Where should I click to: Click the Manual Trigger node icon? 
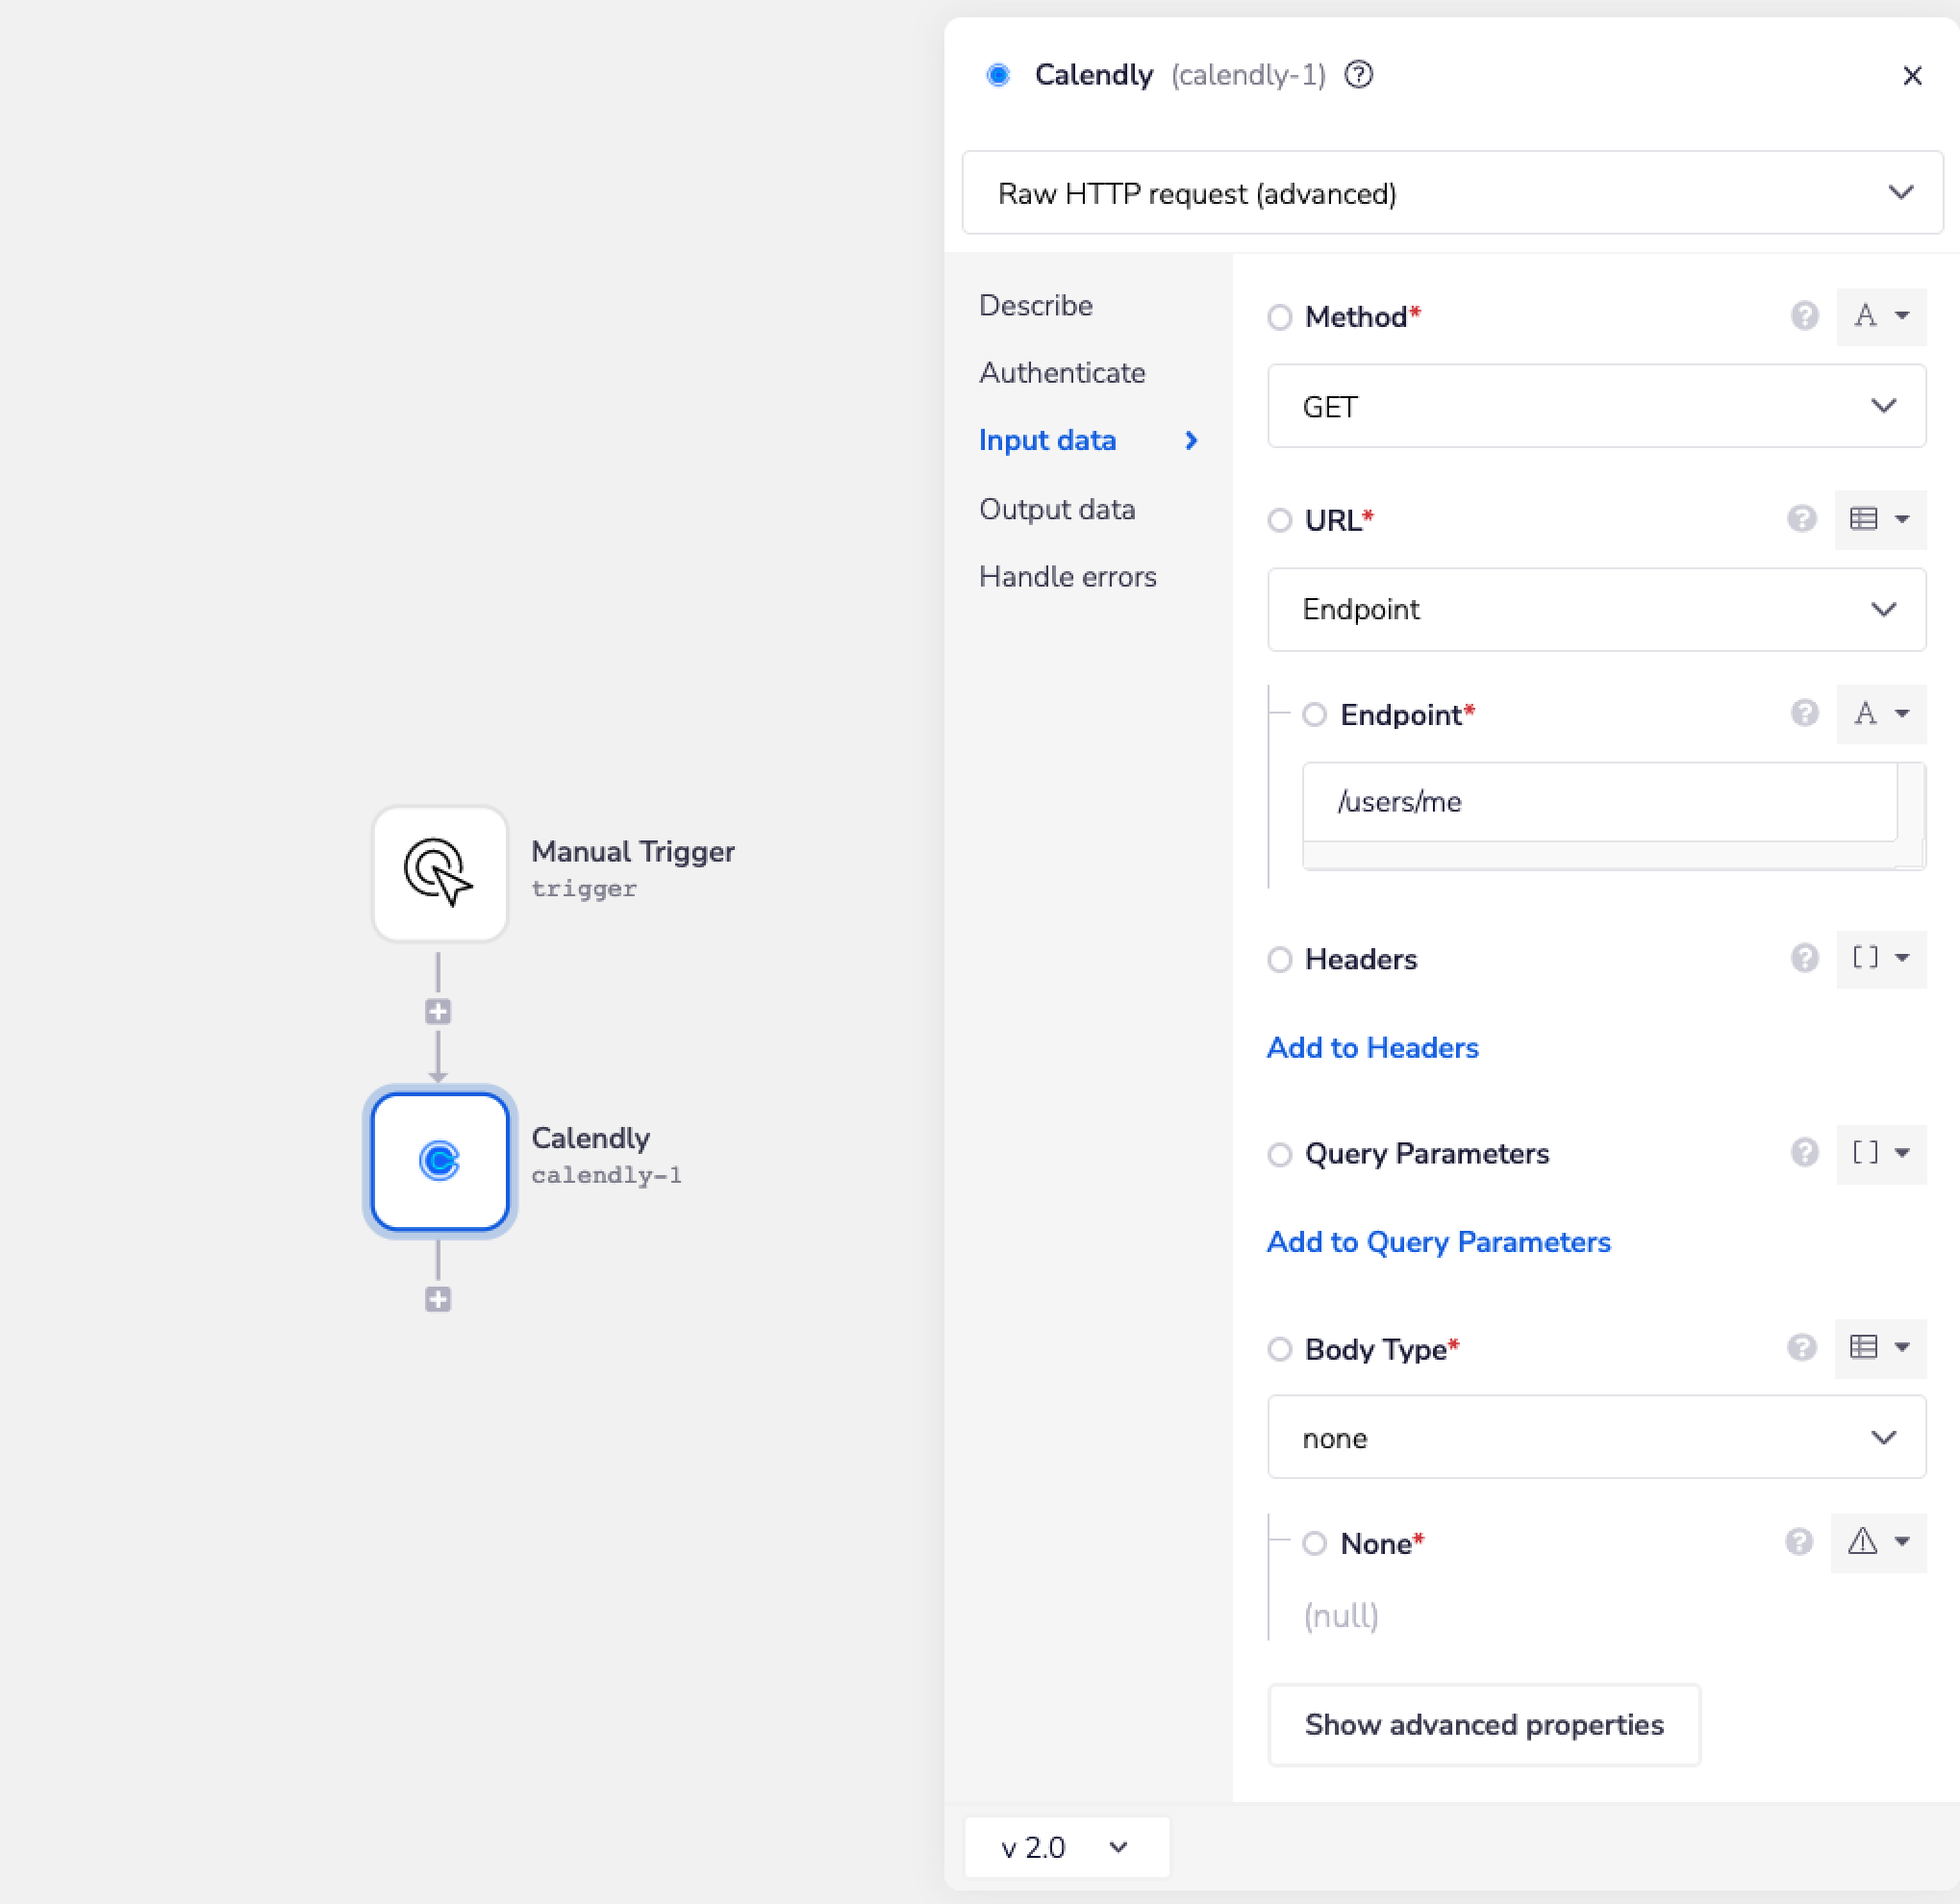(439, 873)
